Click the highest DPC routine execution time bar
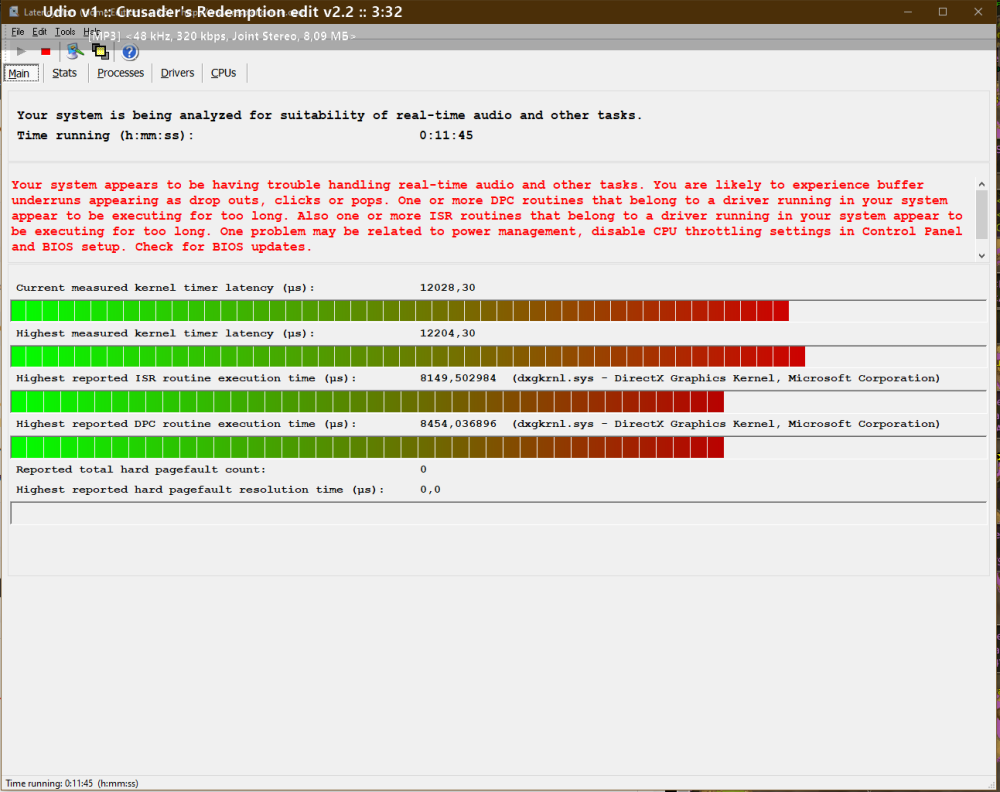 coord(367,447)
